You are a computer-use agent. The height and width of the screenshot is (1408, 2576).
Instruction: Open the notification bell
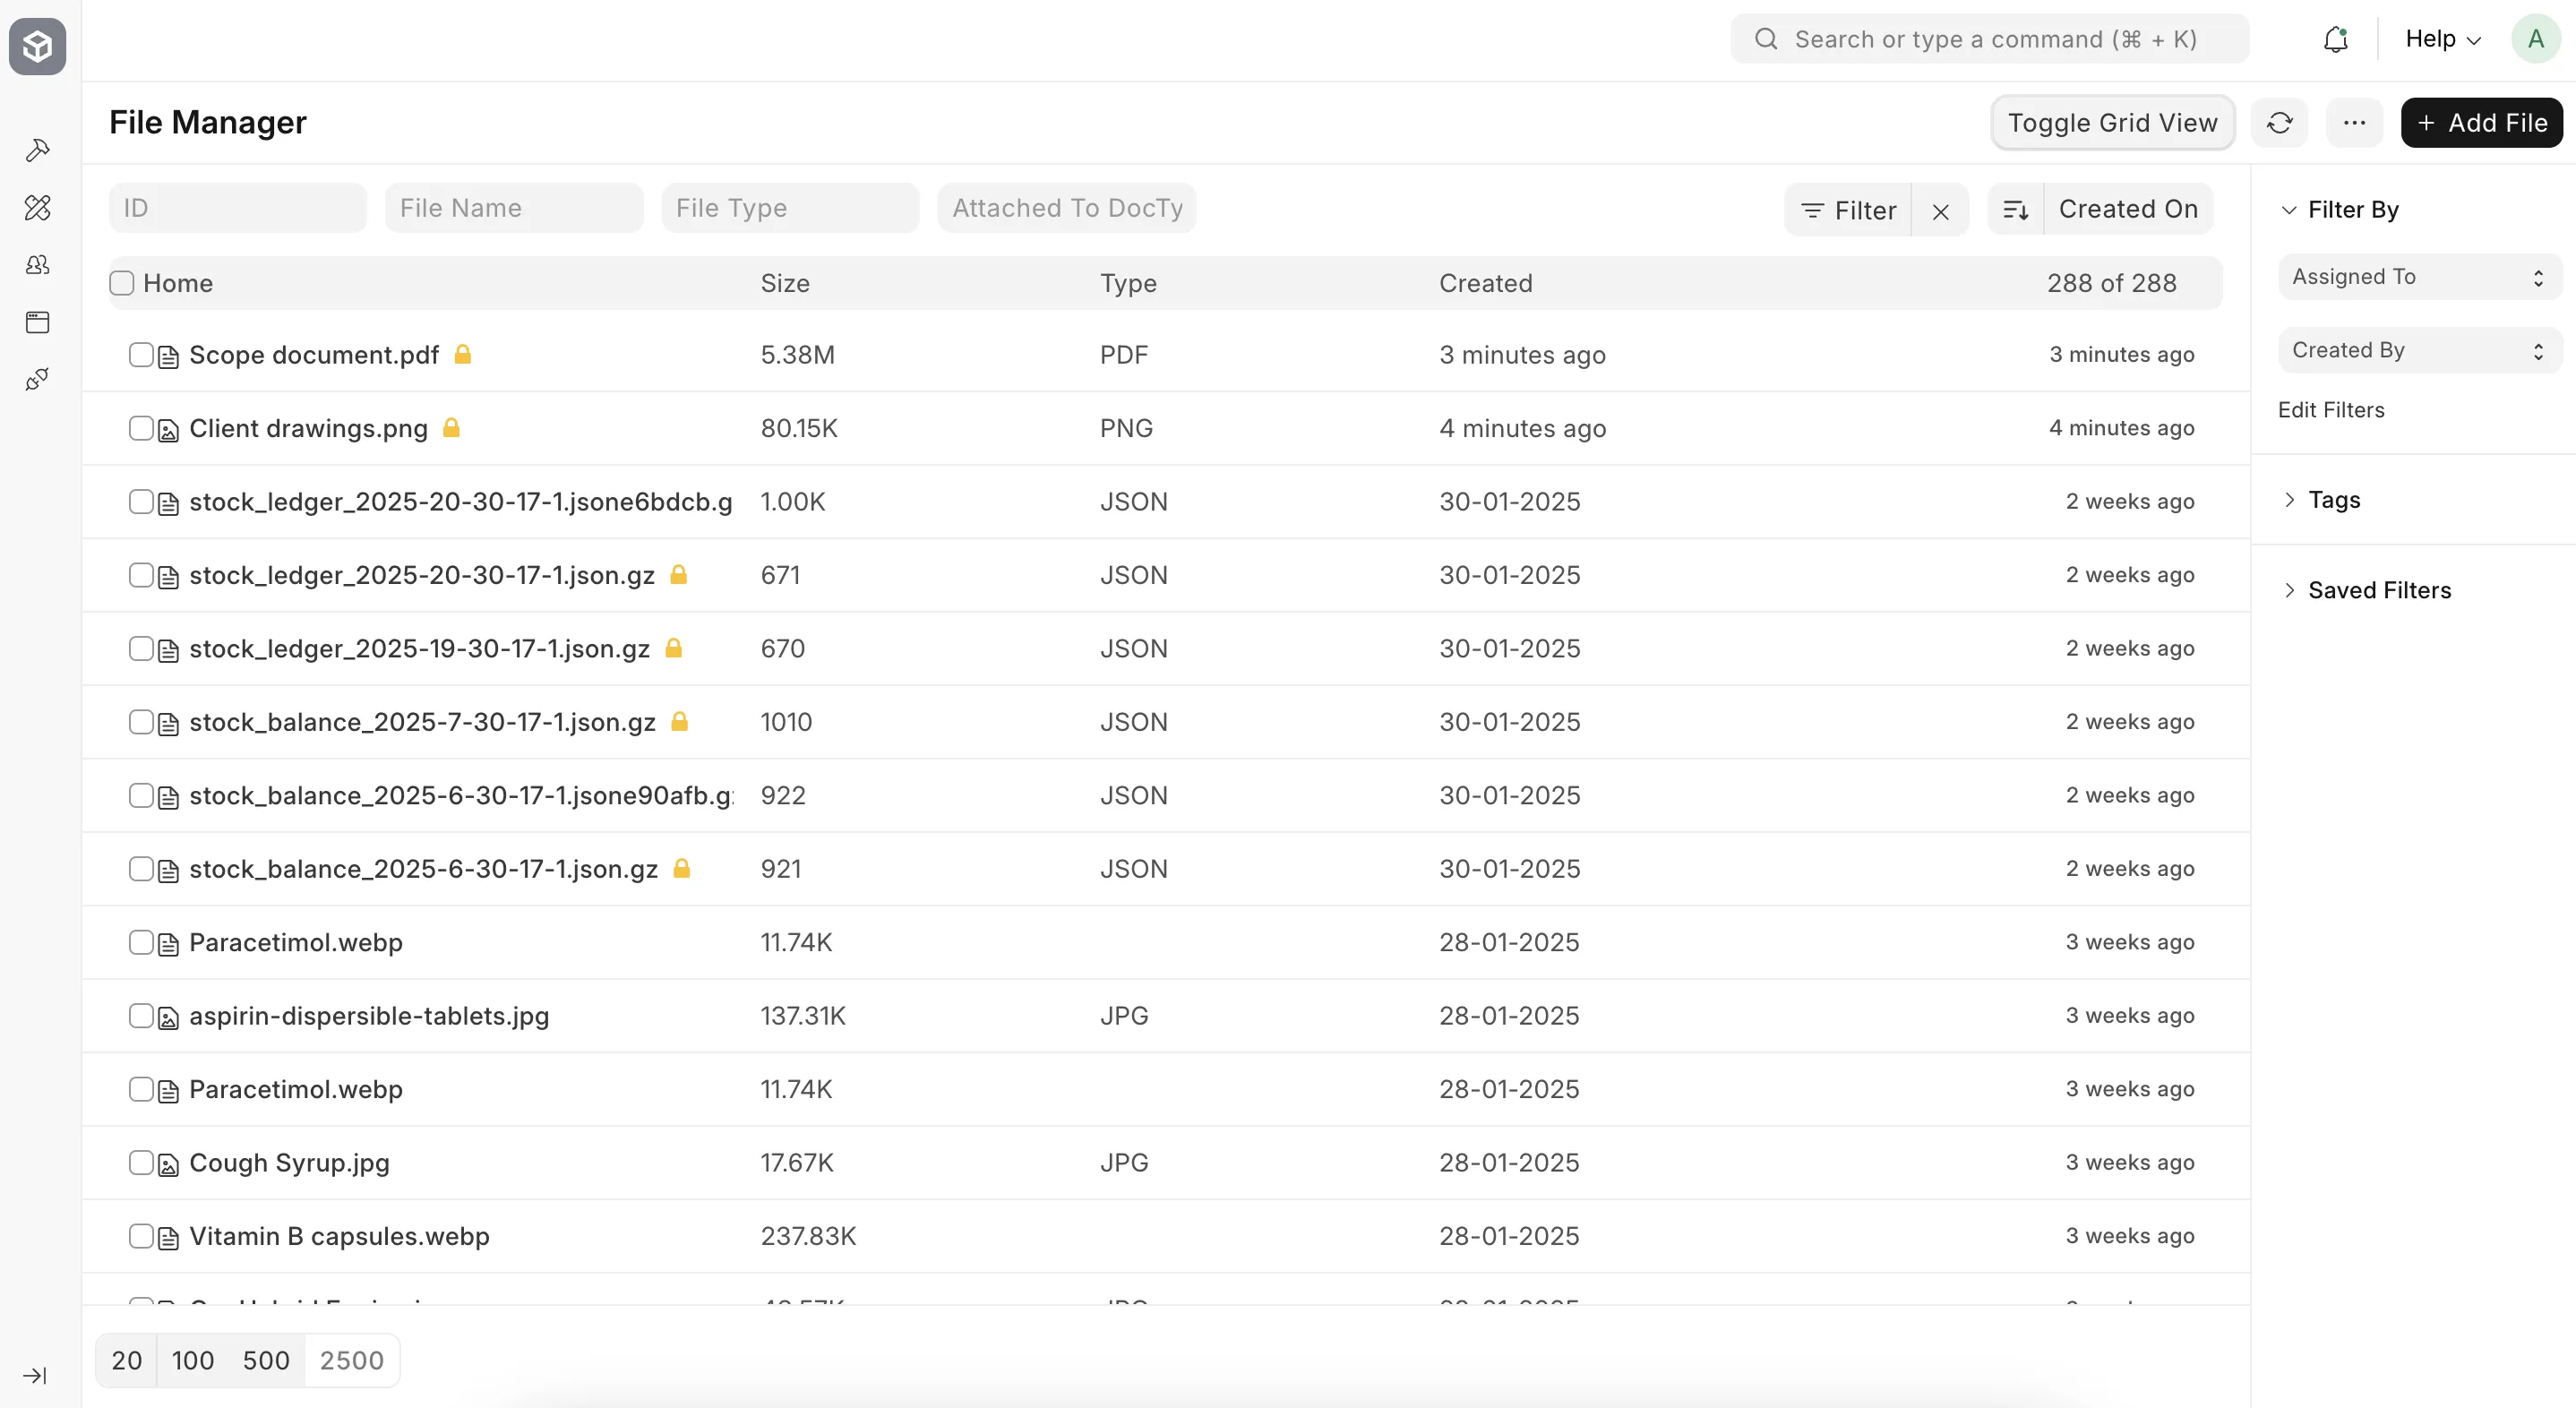(x=2336, y=39)
